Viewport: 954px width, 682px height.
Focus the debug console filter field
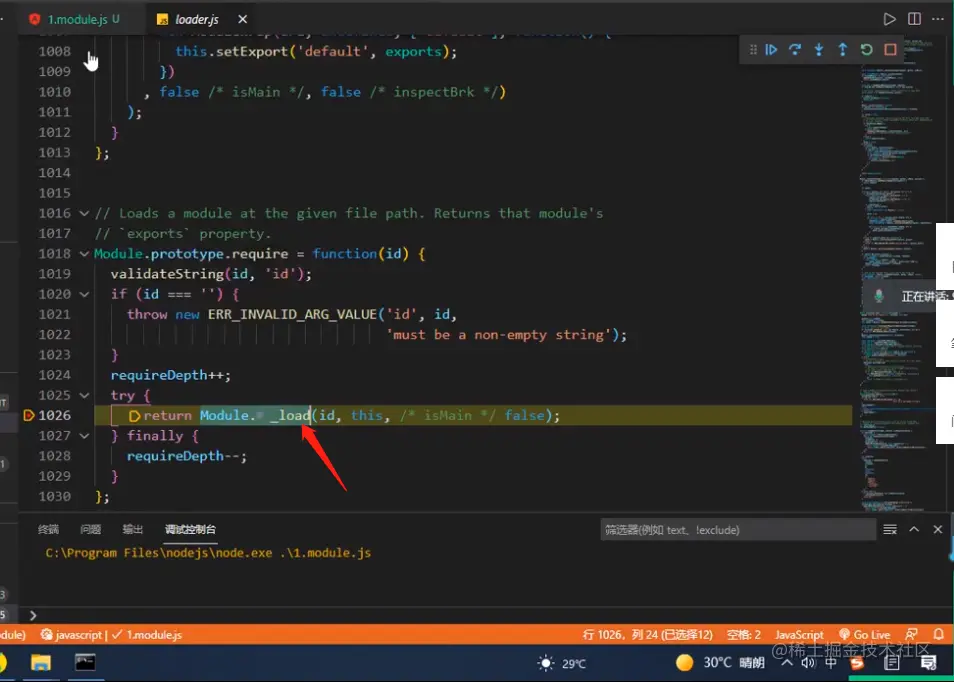(737, 530)
